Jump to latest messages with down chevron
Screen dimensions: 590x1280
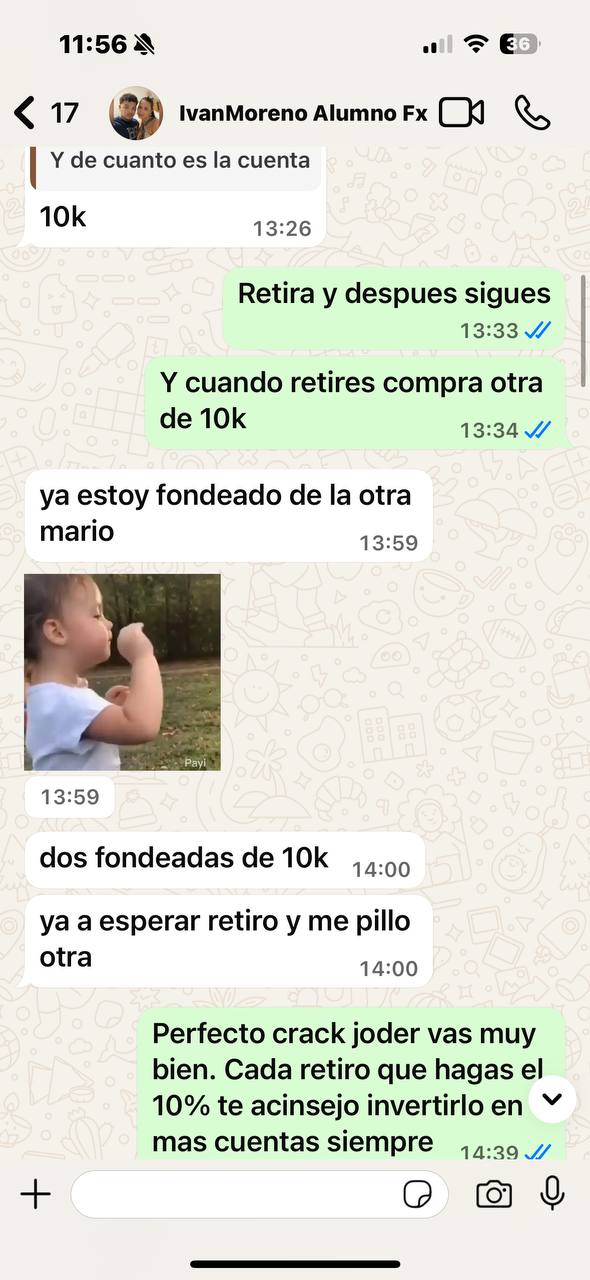click(x=552, y=1100)
